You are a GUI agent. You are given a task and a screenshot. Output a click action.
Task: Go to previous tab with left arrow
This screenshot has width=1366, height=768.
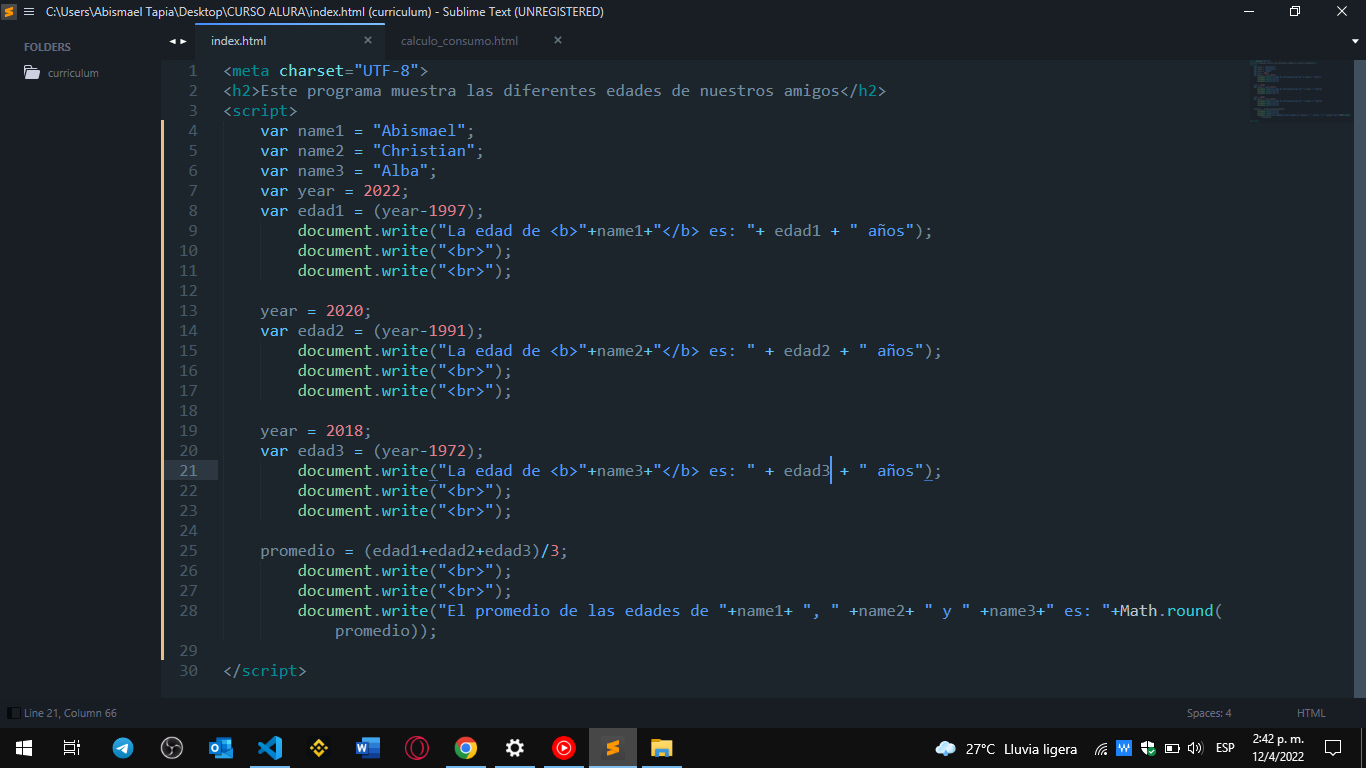[x=172, y=41]
